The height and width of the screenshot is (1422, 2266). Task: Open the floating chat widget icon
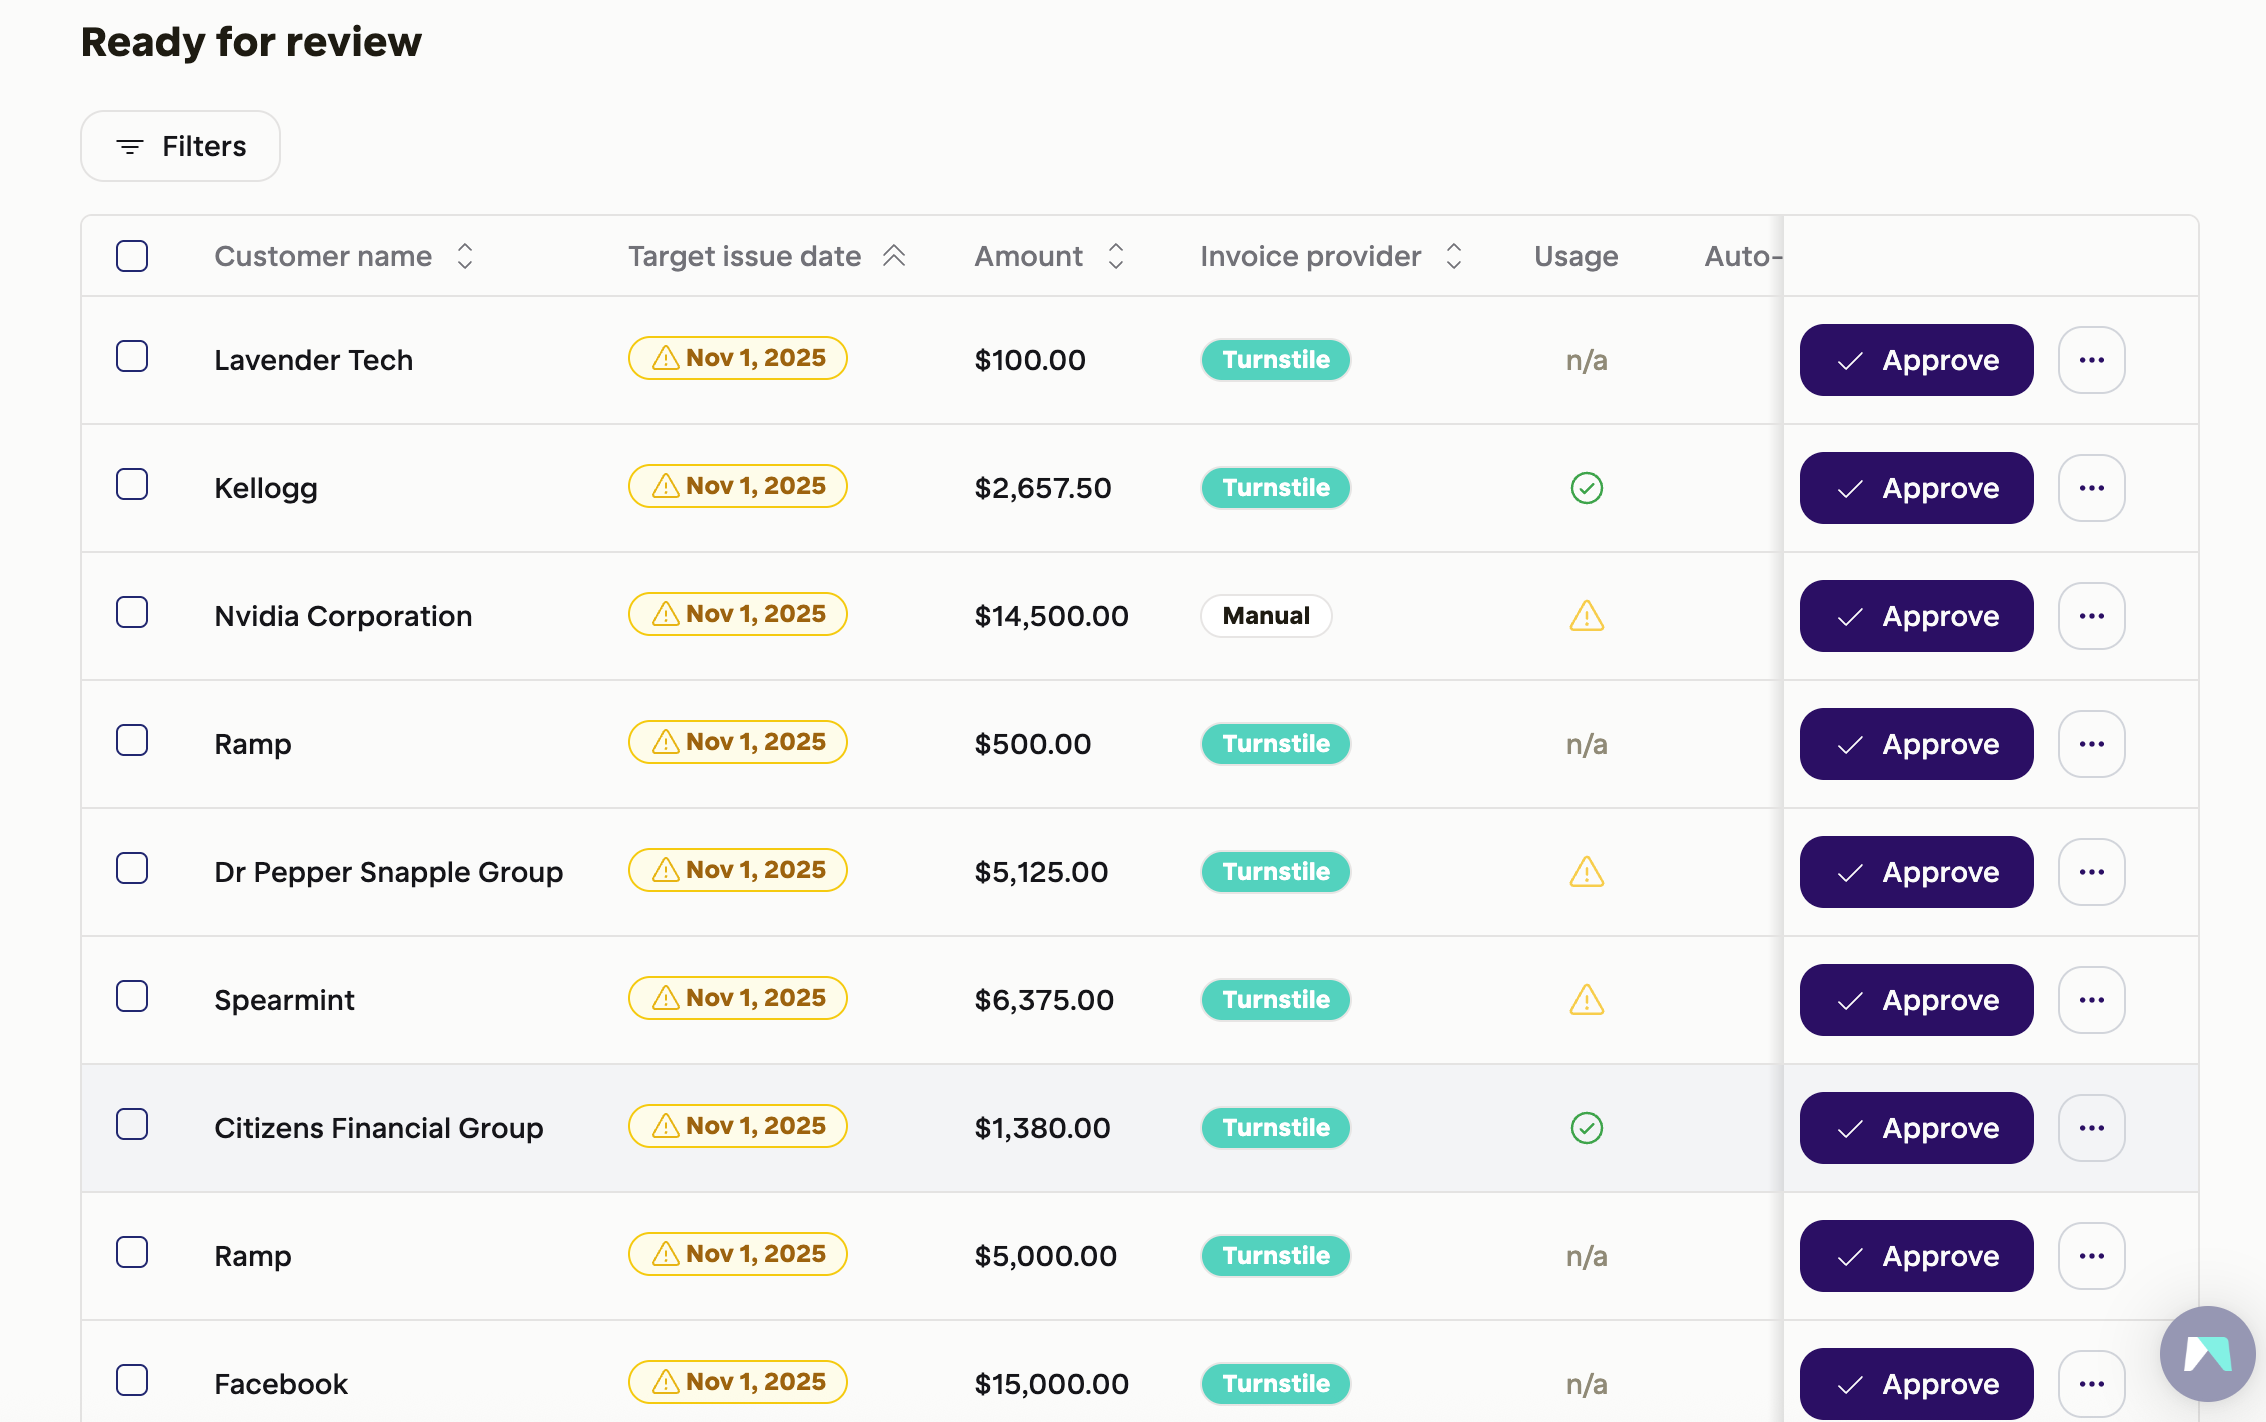click(x=2206, y=1353)
